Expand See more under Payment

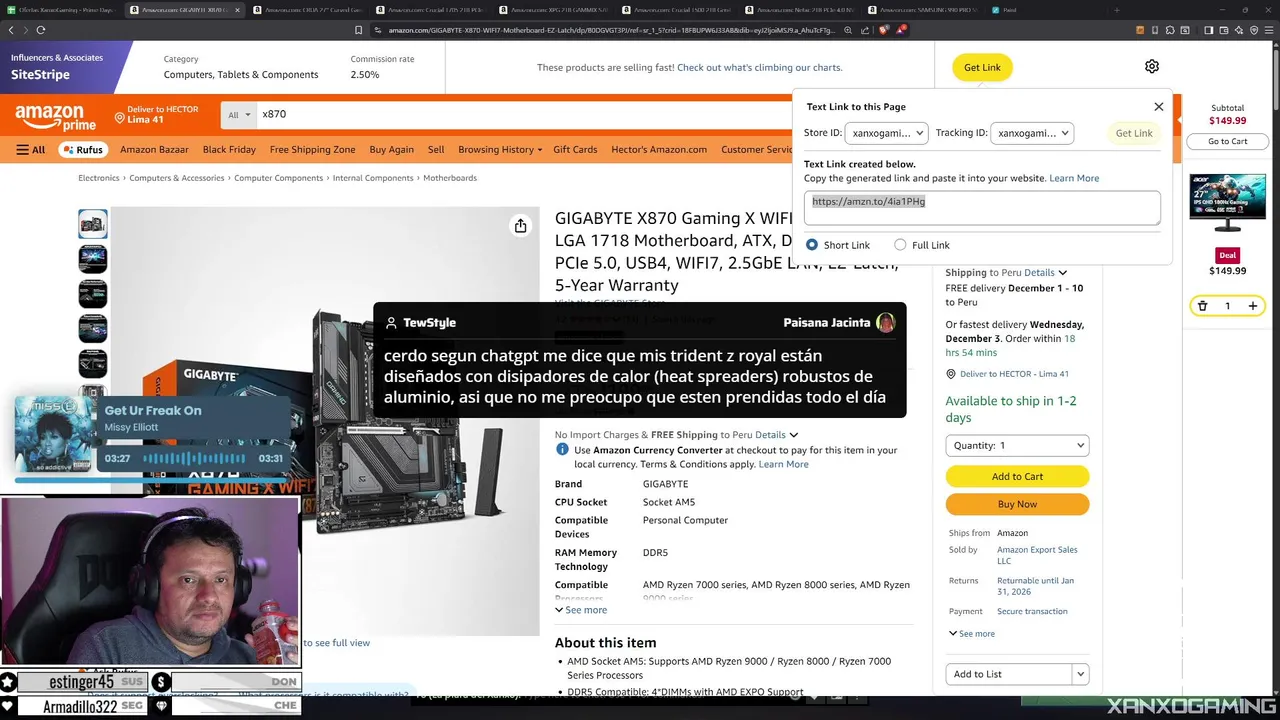(972, 633)
